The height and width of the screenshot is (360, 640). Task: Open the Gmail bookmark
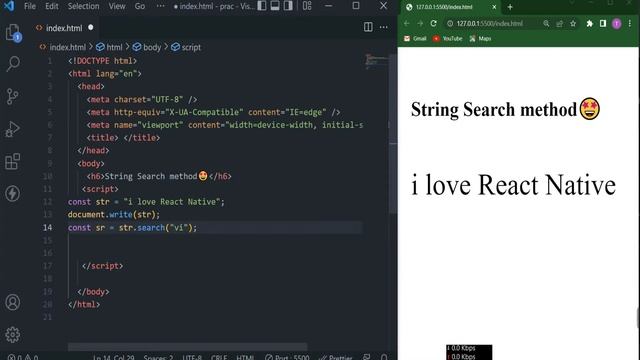point(415,38)
